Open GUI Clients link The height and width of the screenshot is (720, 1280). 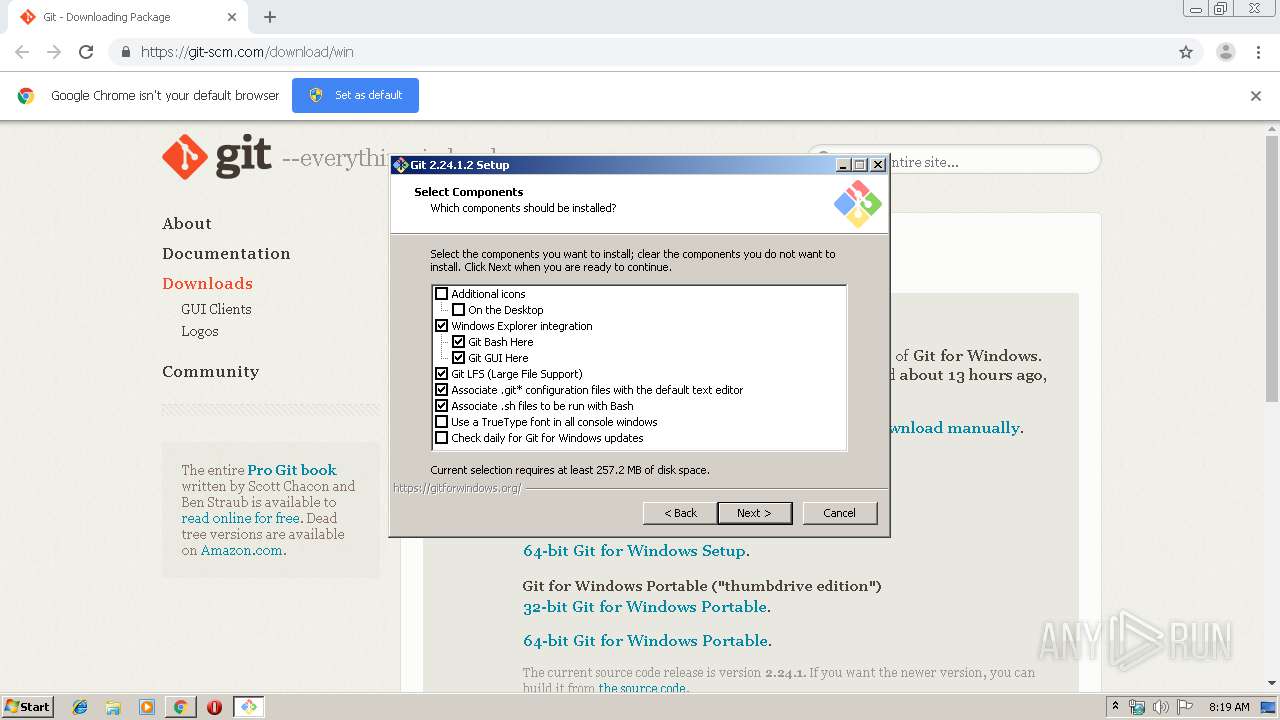click(x=216, y=309)
